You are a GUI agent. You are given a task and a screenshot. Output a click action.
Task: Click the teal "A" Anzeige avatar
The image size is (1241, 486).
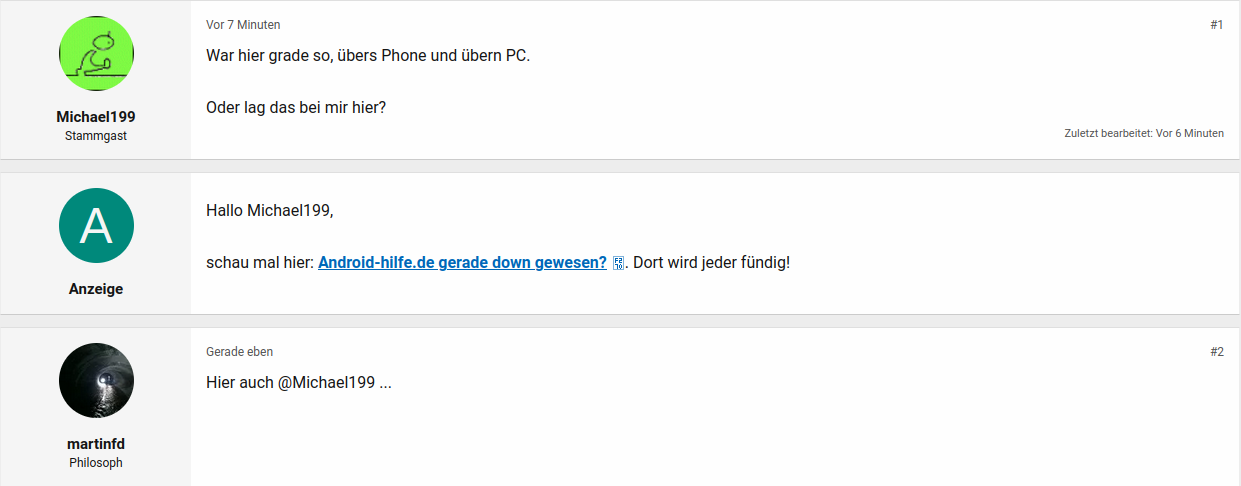(96, 225)
